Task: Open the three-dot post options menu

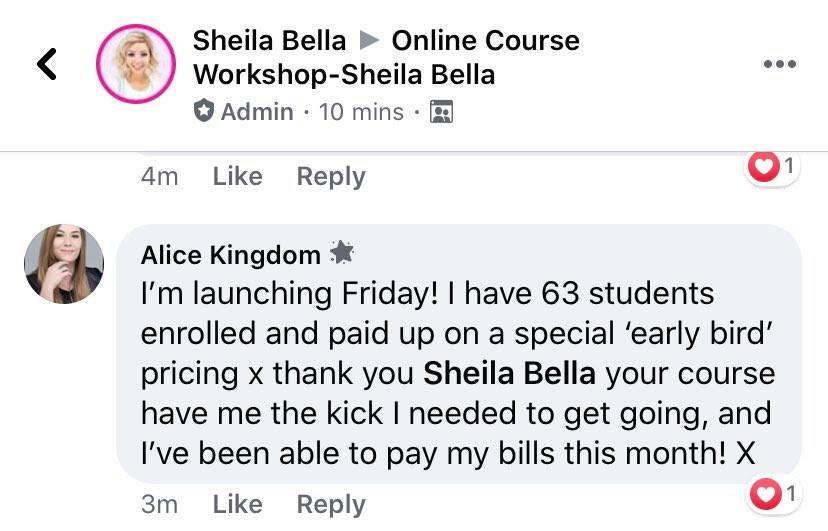Action: [779, 65]
